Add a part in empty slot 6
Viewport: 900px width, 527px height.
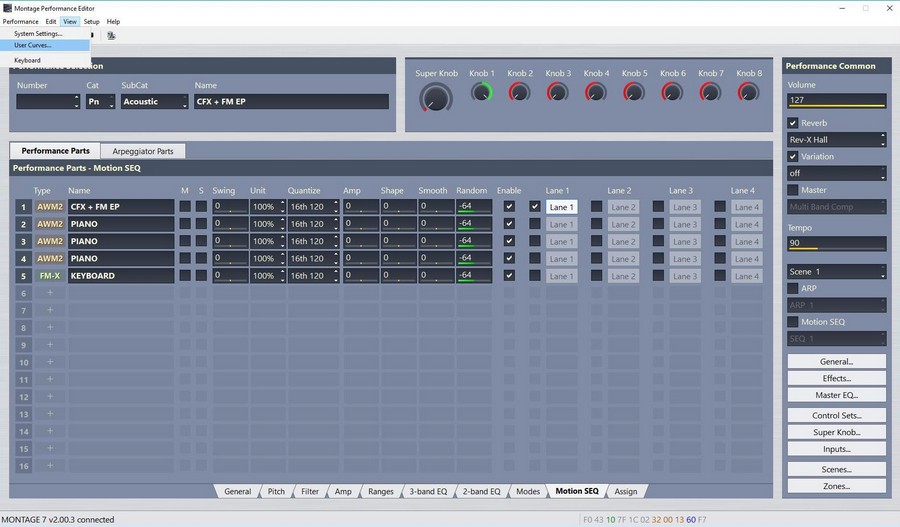(x=50, y=293)
